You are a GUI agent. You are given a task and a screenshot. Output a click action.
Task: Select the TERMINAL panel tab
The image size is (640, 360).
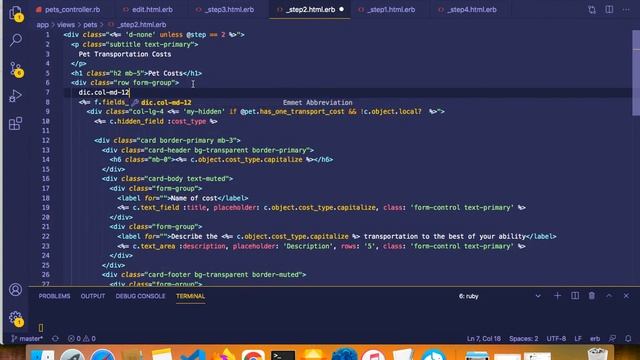pyautogui.click(x=190, y=296)
